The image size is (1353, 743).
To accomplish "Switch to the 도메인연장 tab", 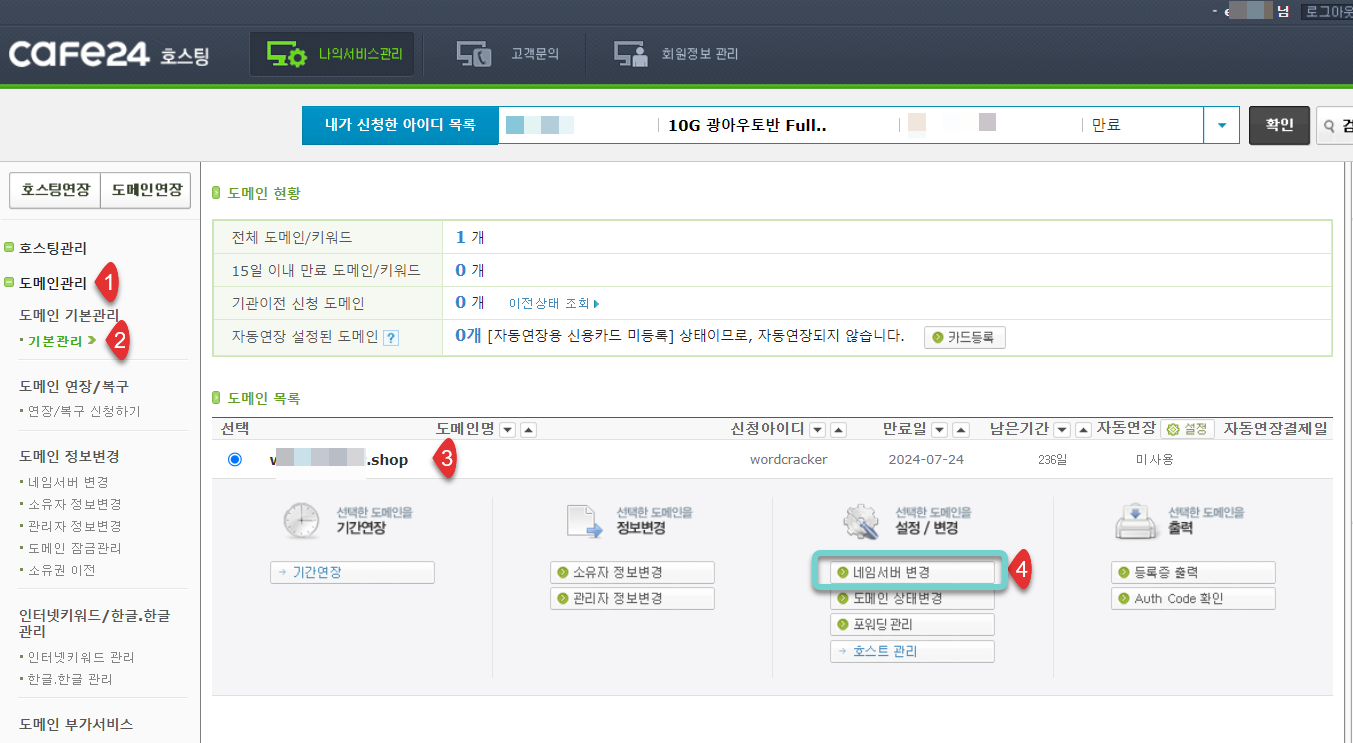I will tap(146, 190).
